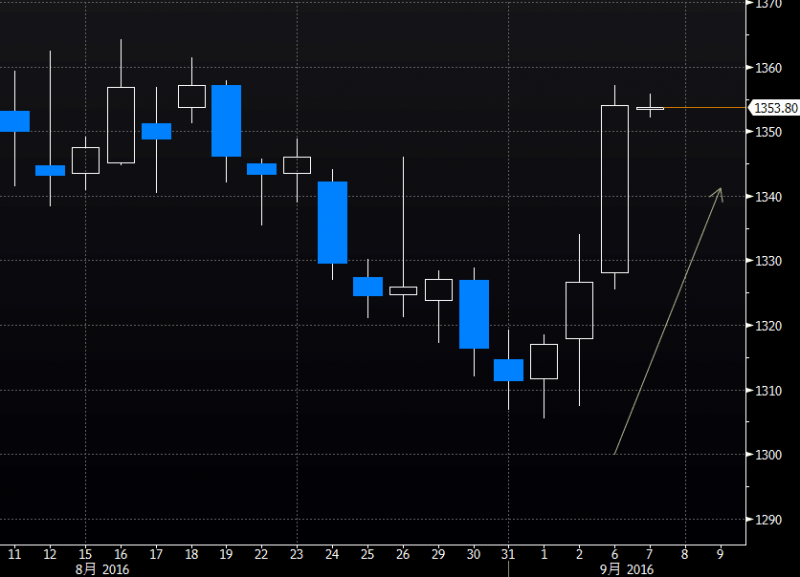Image resolution: width=800 pixels, height=577 pixels.
Task: Click the 1340 price axis label
Action: tap(768, 196)
